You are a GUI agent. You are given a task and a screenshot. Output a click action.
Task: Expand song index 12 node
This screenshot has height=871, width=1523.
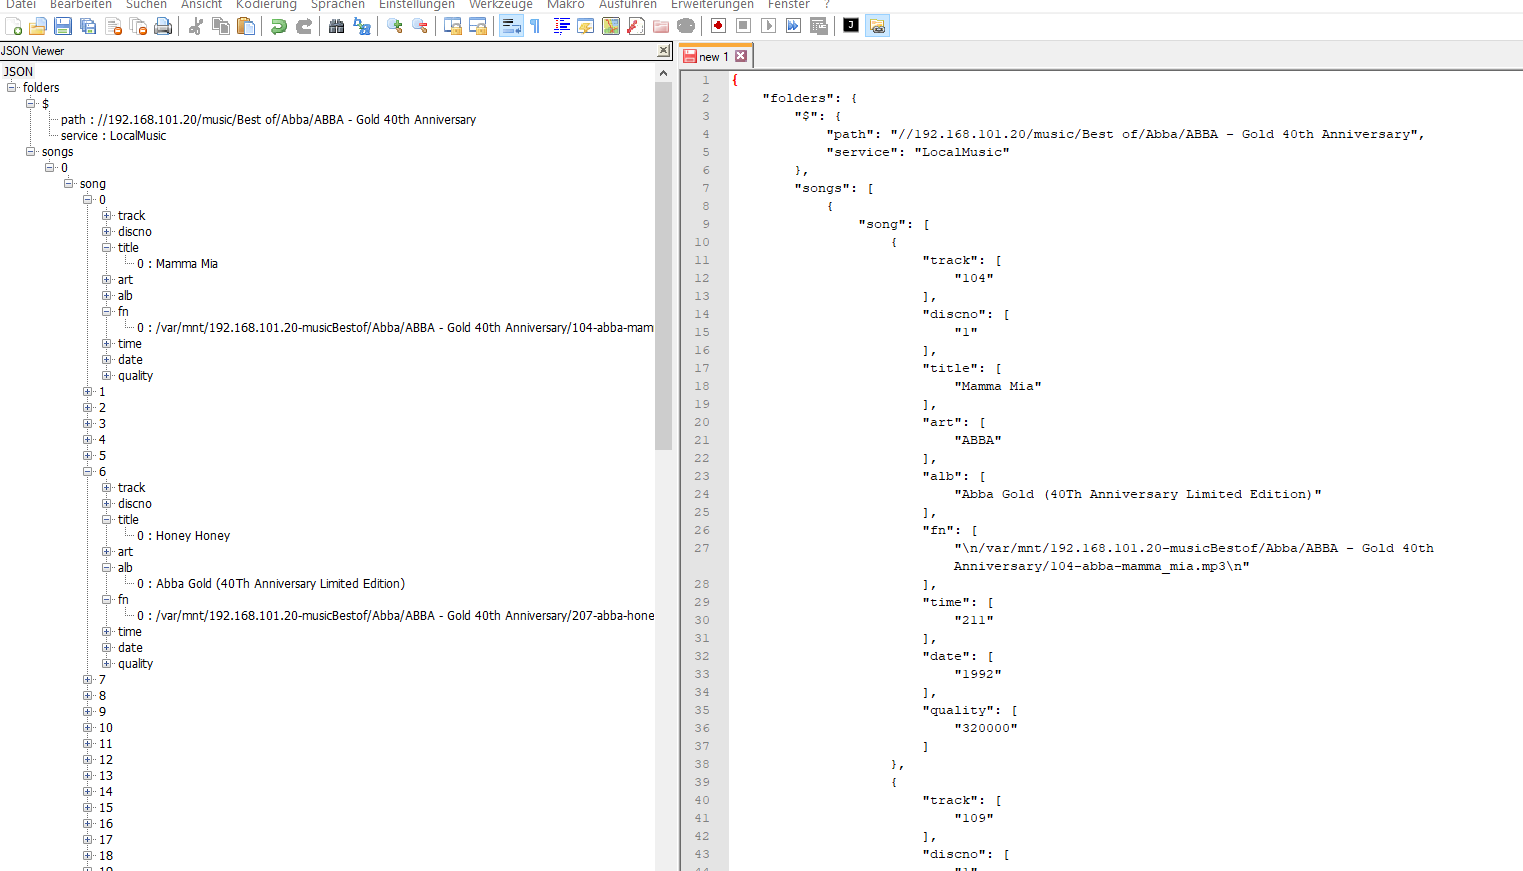(88, 760)
